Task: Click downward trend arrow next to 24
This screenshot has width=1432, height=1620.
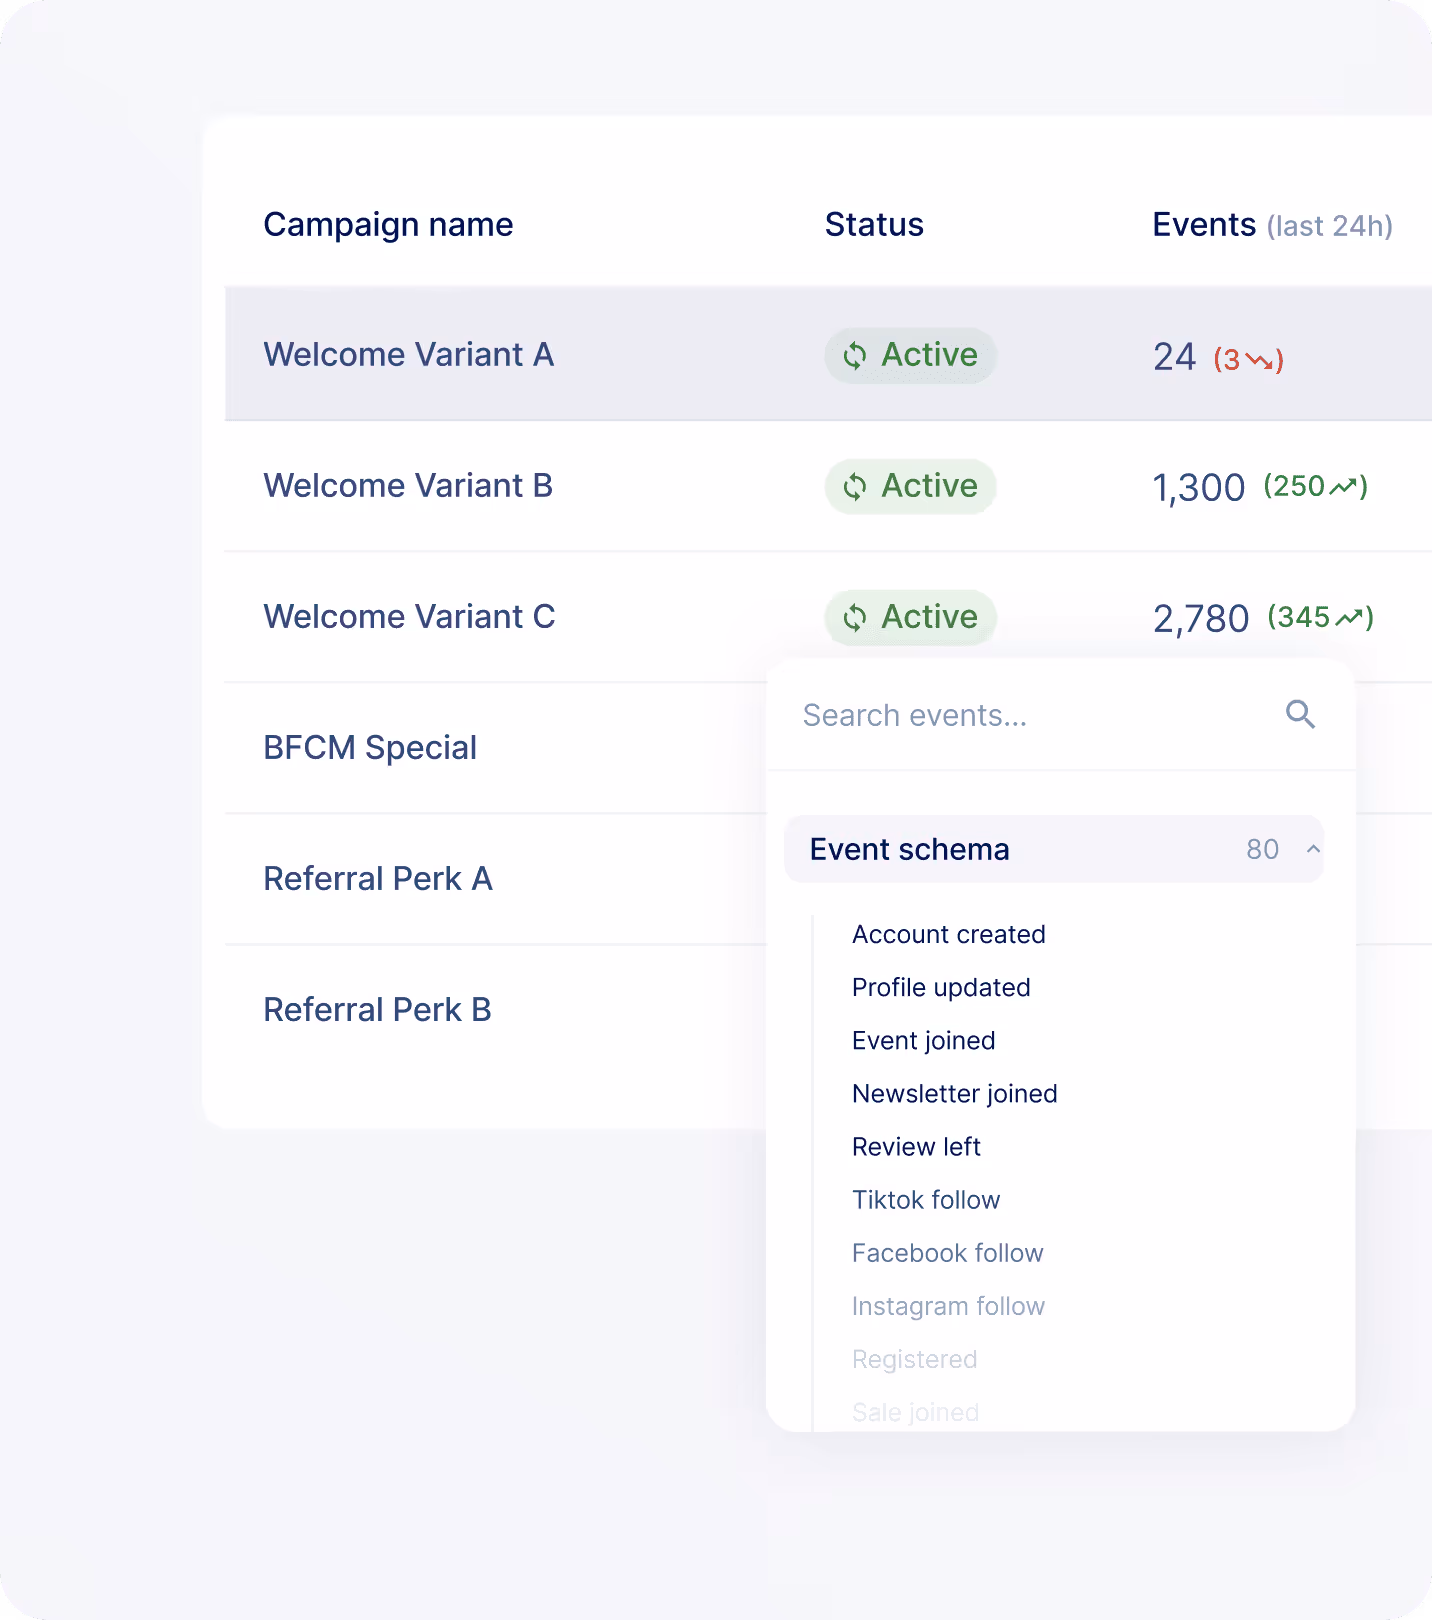Action: (x=1259, y=360)
